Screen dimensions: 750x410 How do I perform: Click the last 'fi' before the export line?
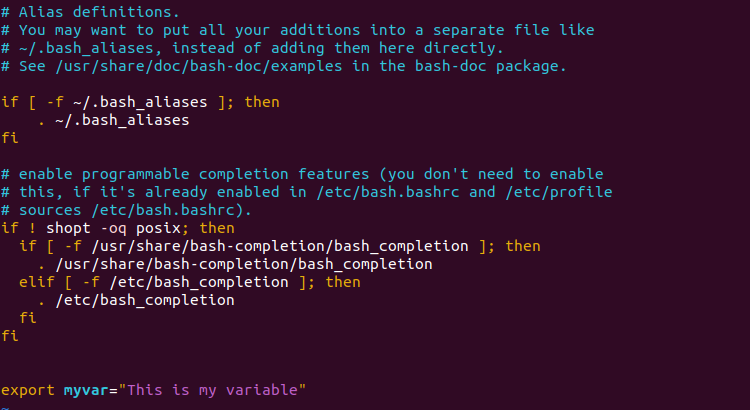[10, 336]
